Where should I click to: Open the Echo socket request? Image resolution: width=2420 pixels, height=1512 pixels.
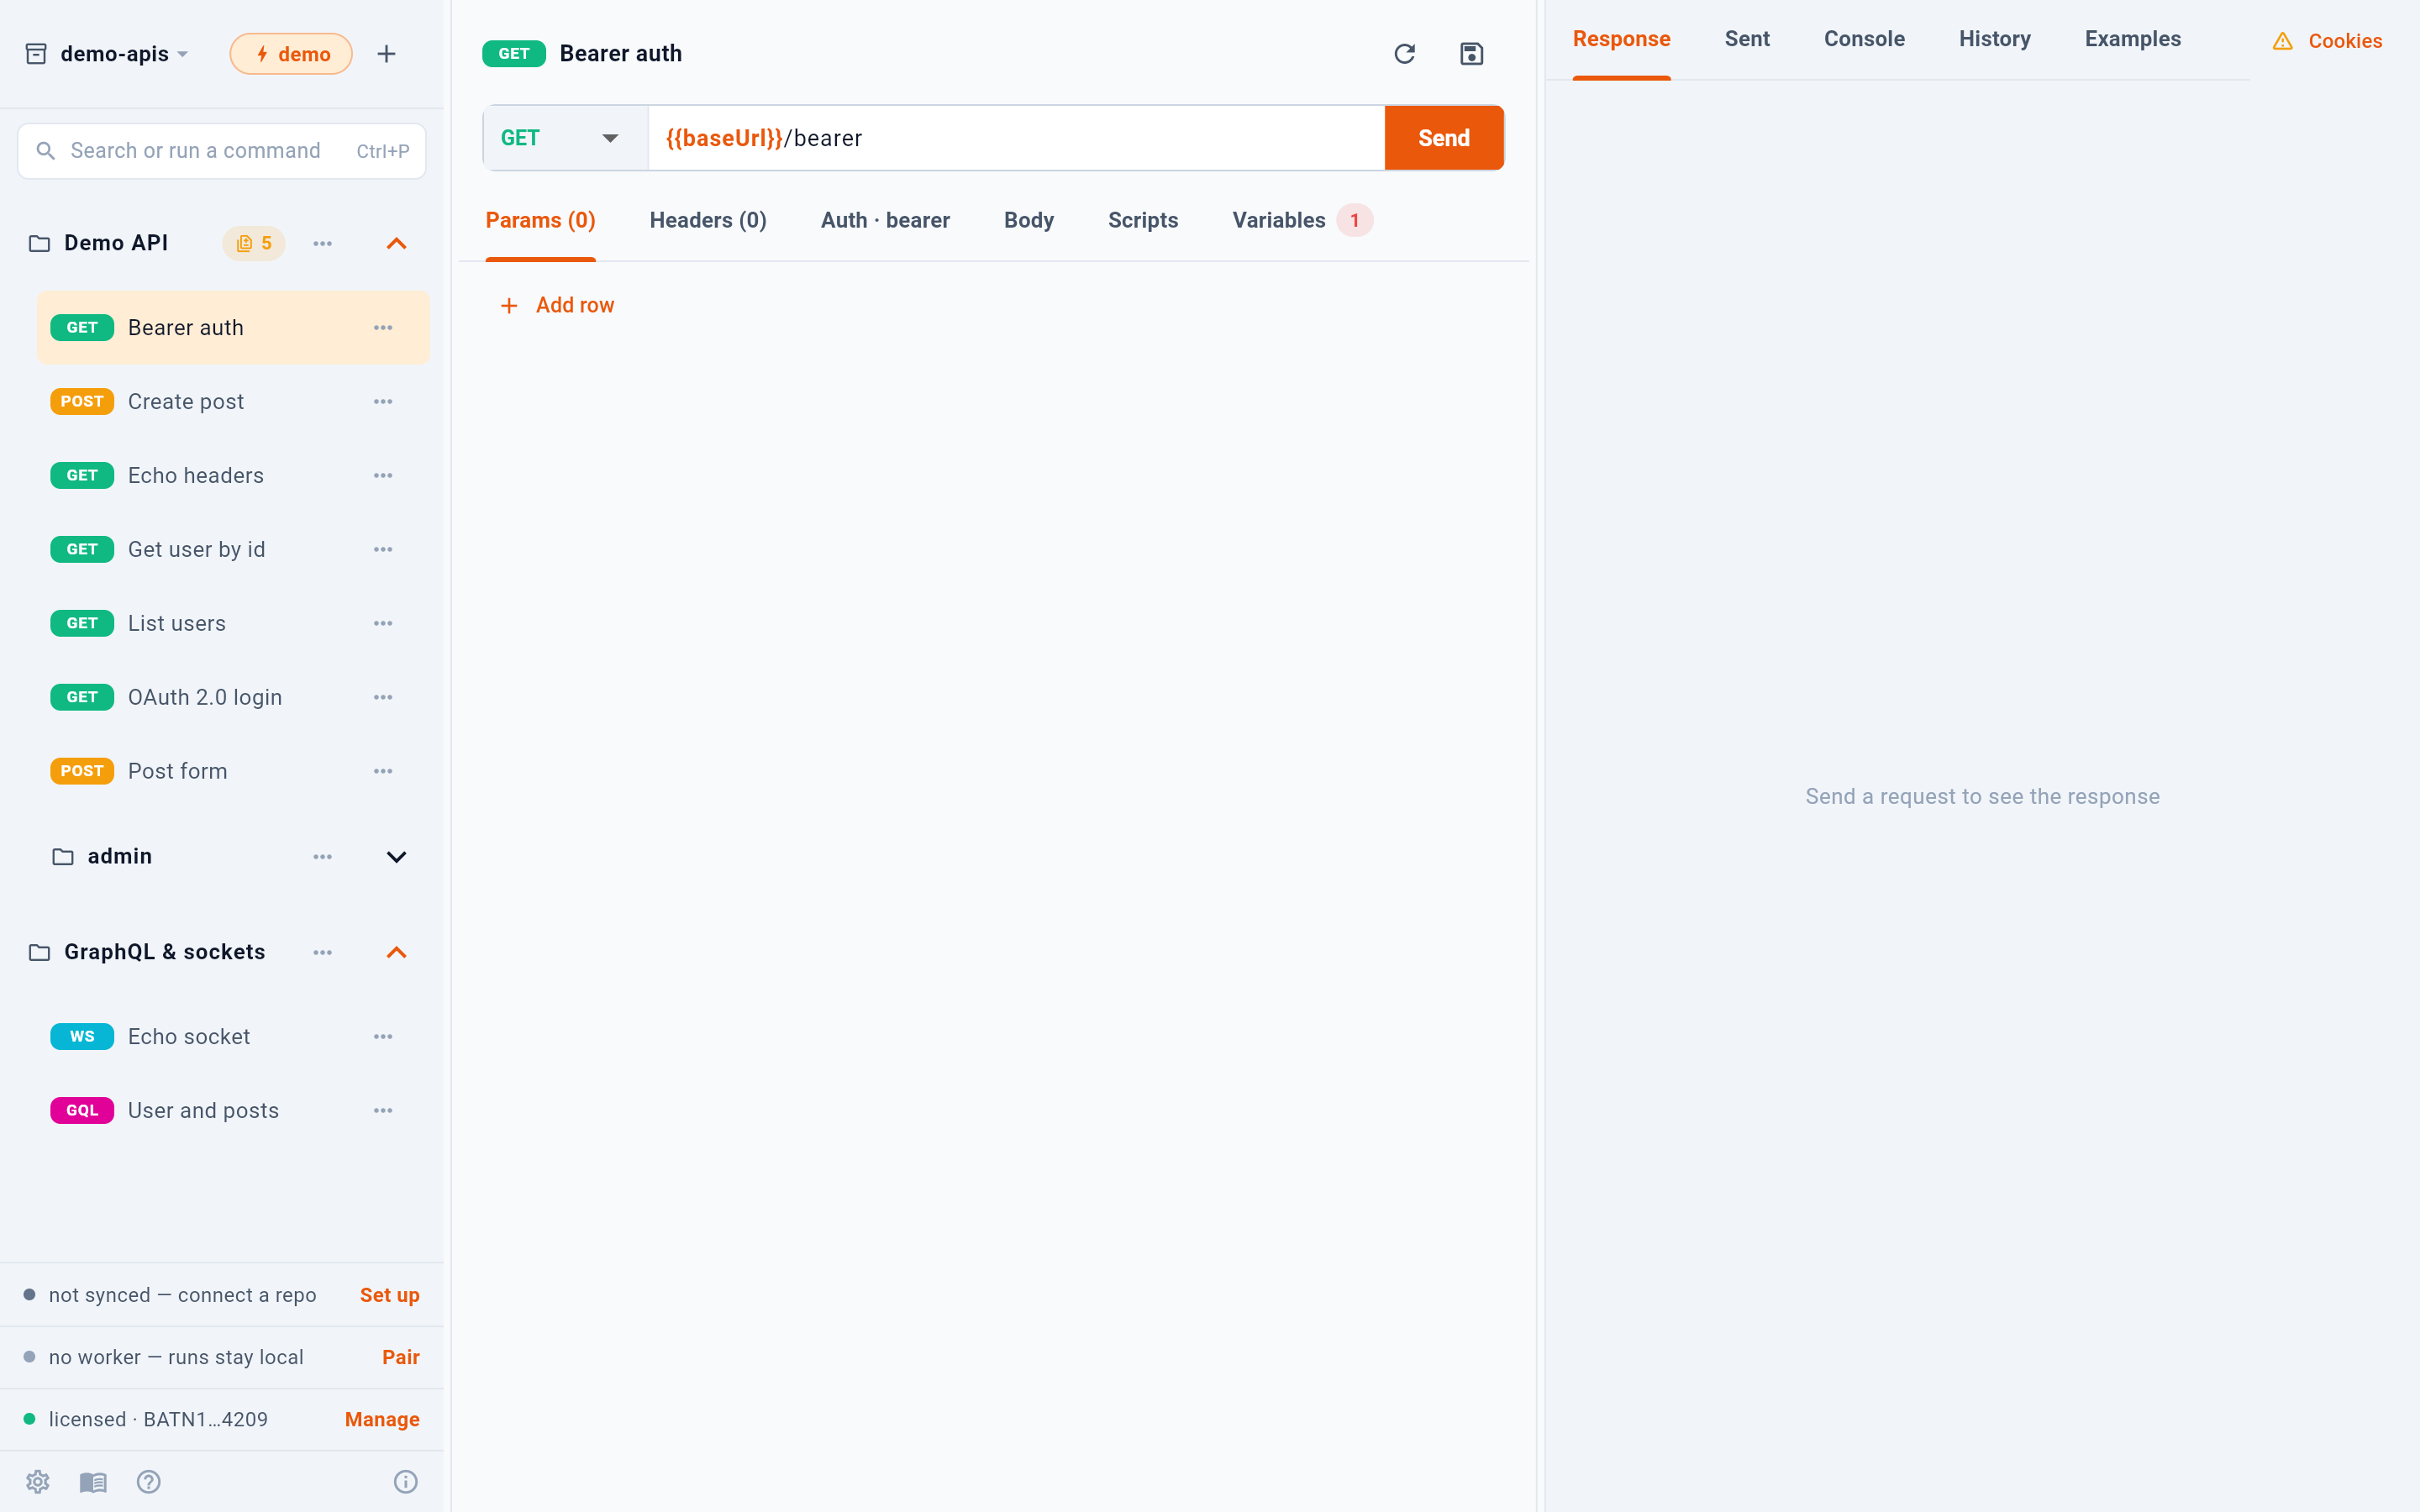pos(233,1037)
